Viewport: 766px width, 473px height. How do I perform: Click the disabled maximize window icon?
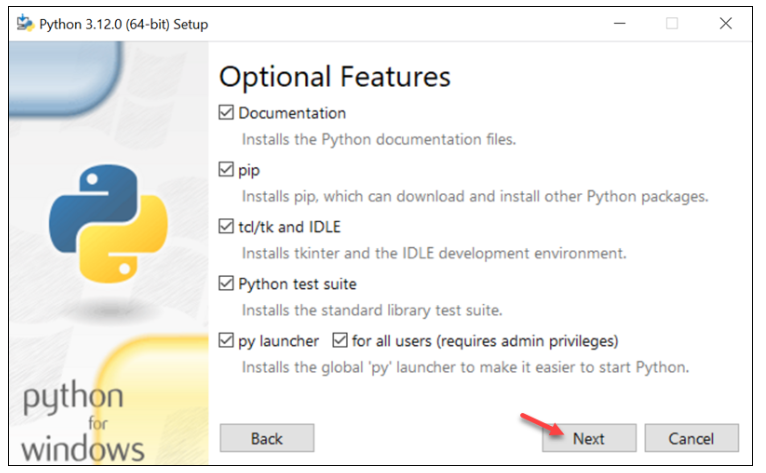click(672, 23)
